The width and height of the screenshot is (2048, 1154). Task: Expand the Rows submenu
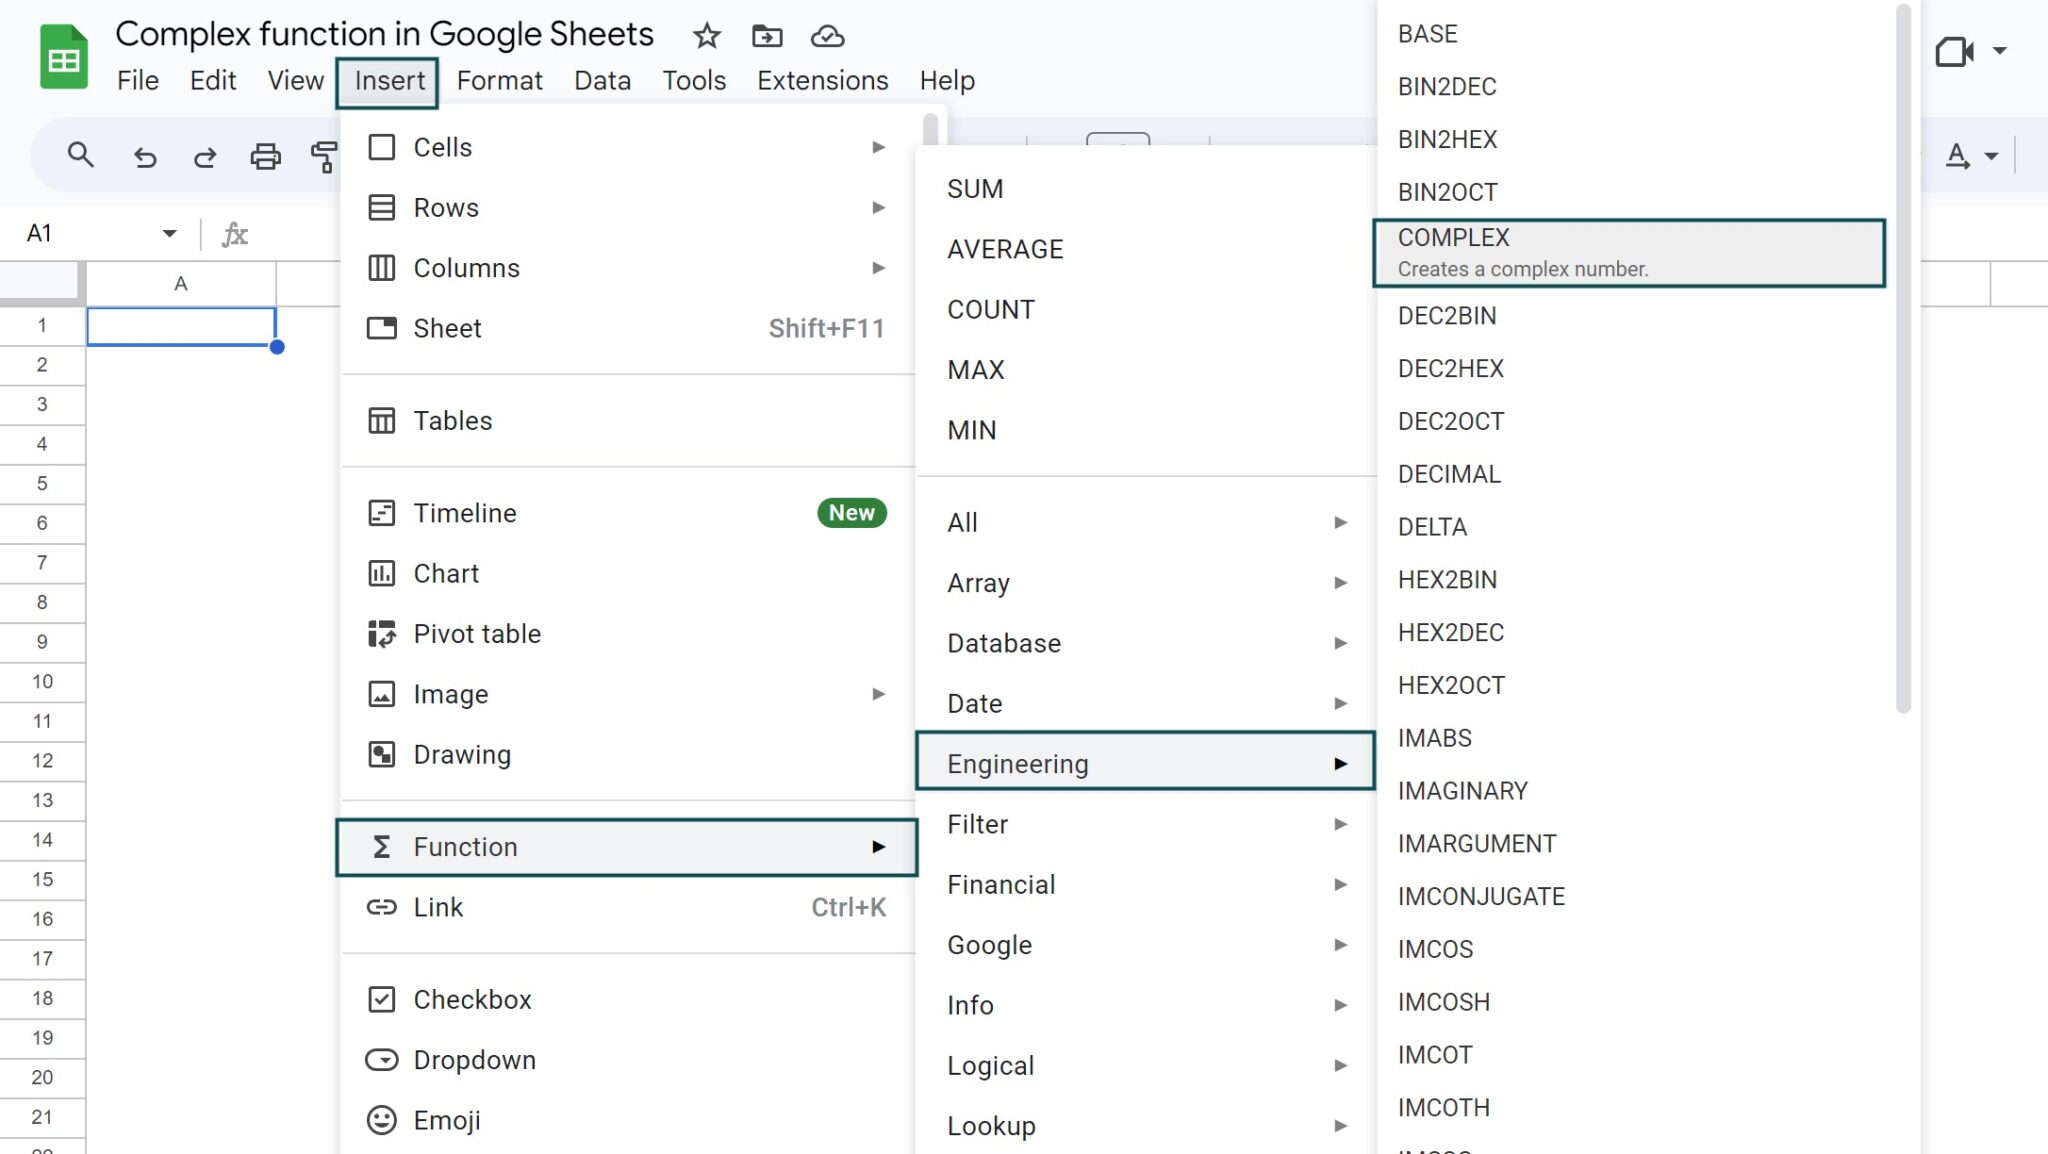[x=628, y=207]
